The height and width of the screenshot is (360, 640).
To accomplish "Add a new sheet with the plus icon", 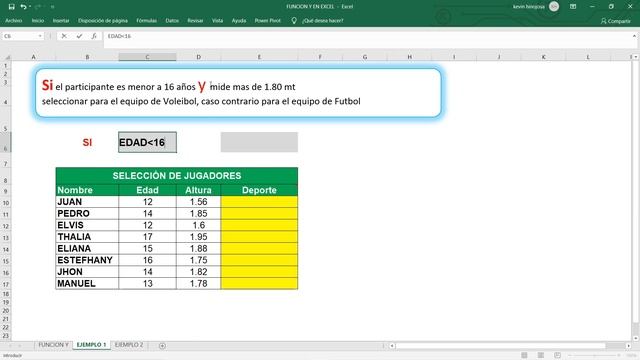I will click(x=162, y=346).
